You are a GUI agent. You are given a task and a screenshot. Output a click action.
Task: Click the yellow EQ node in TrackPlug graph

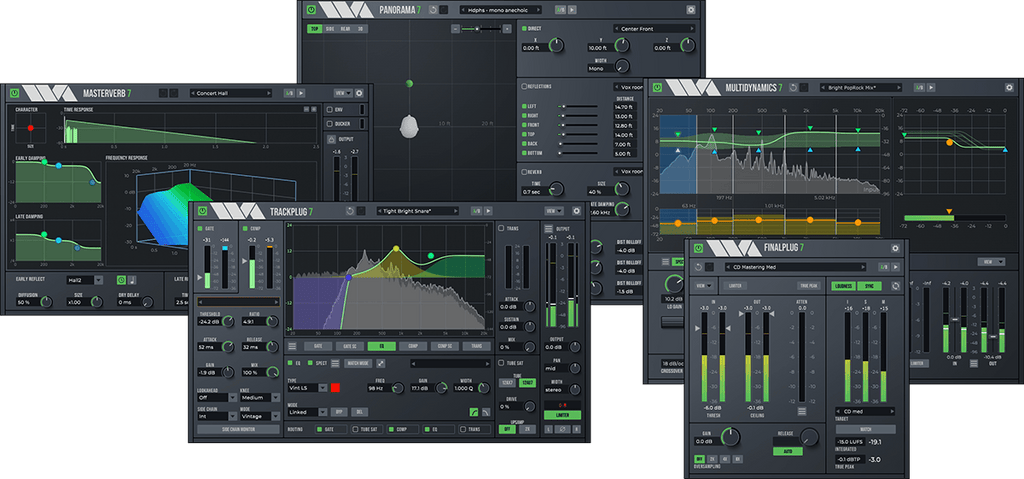click(396, 249)
